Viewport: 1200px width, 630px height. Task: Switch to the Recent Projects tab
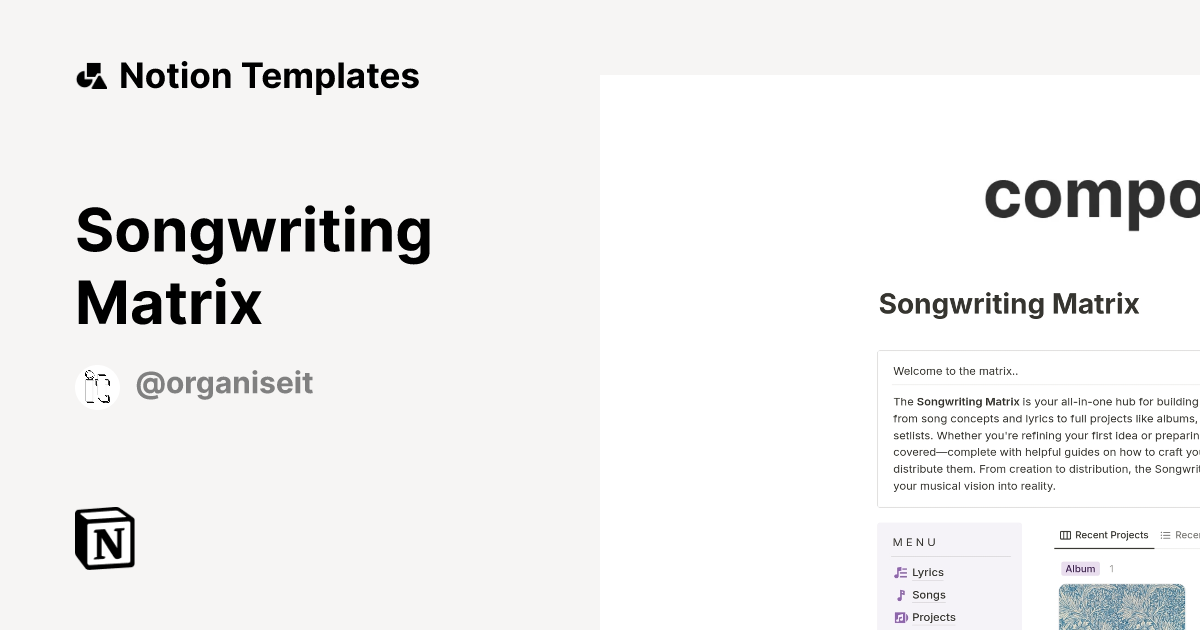click(1110, 535)
